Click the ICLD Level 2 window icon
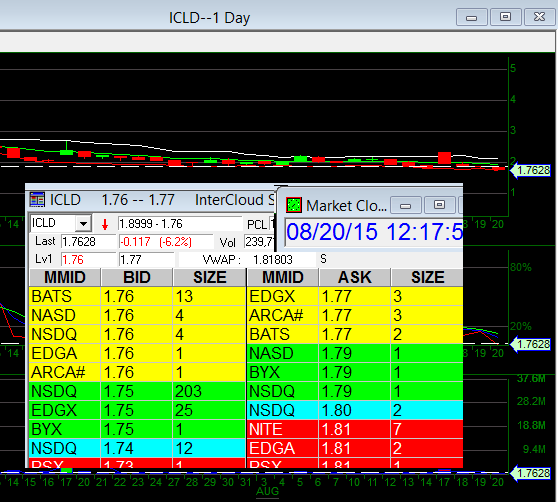Screen dimensions: 558x502 (x=37, y=199)
